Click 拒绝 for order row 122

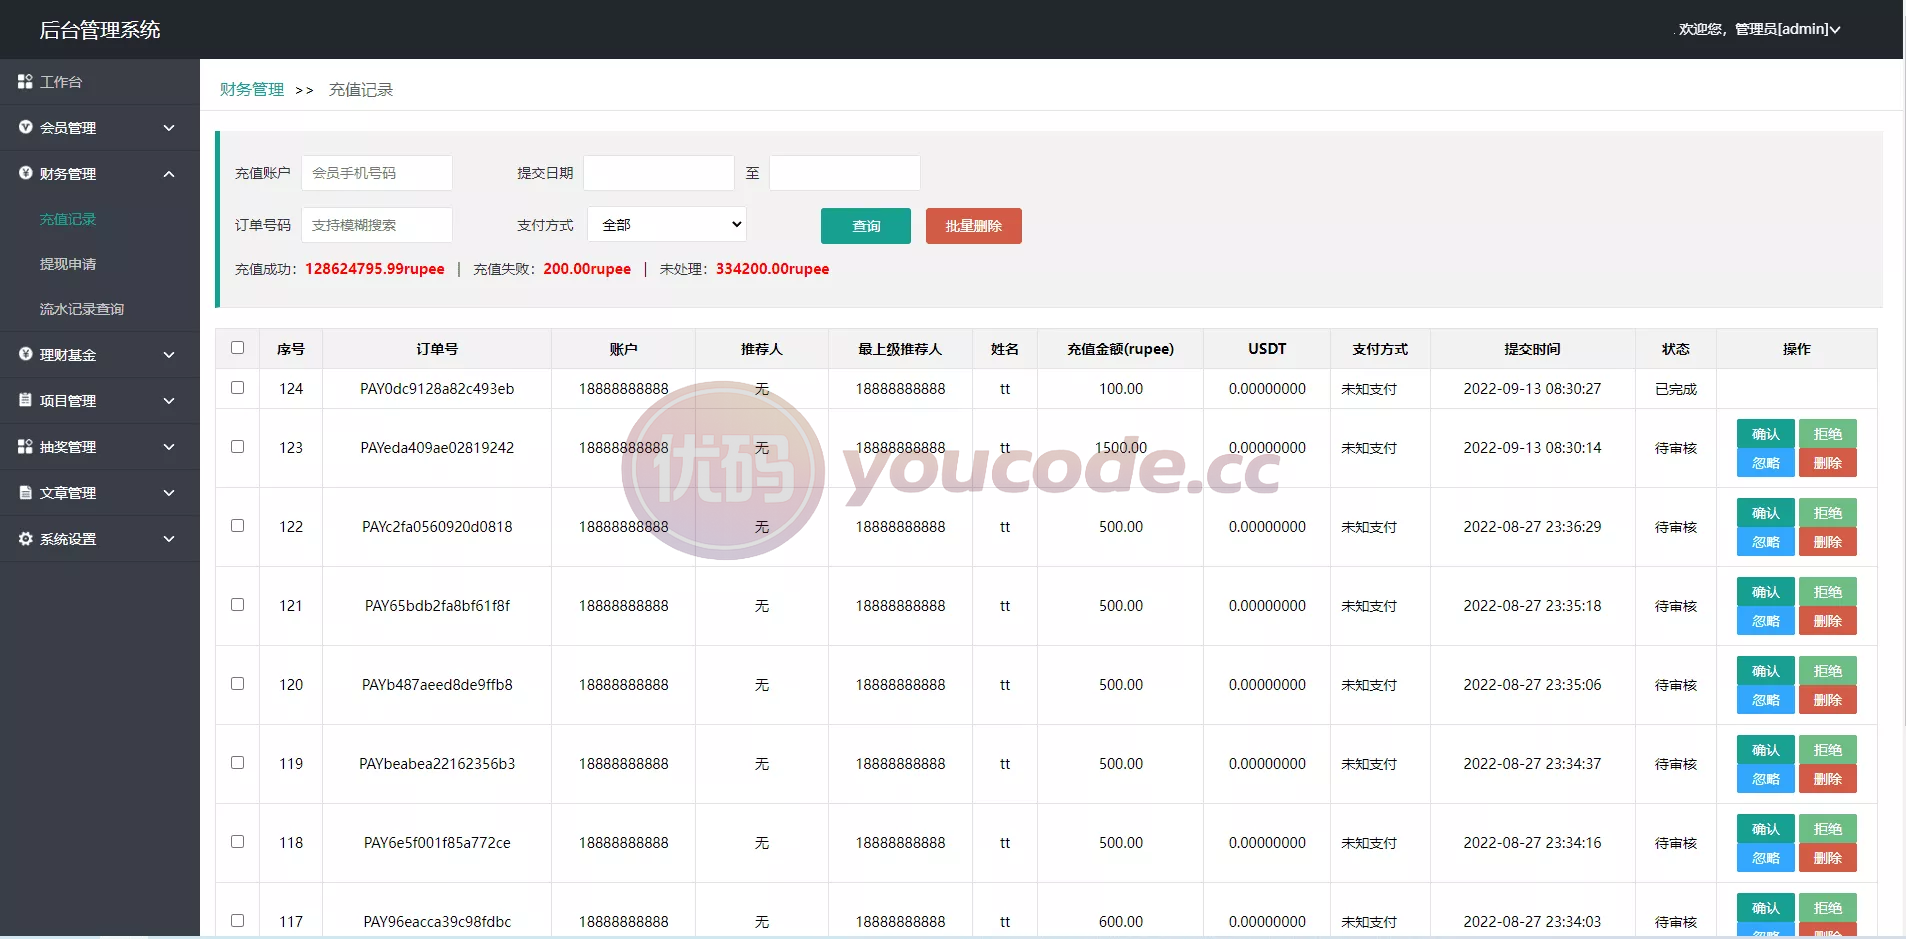point(1828,513)
